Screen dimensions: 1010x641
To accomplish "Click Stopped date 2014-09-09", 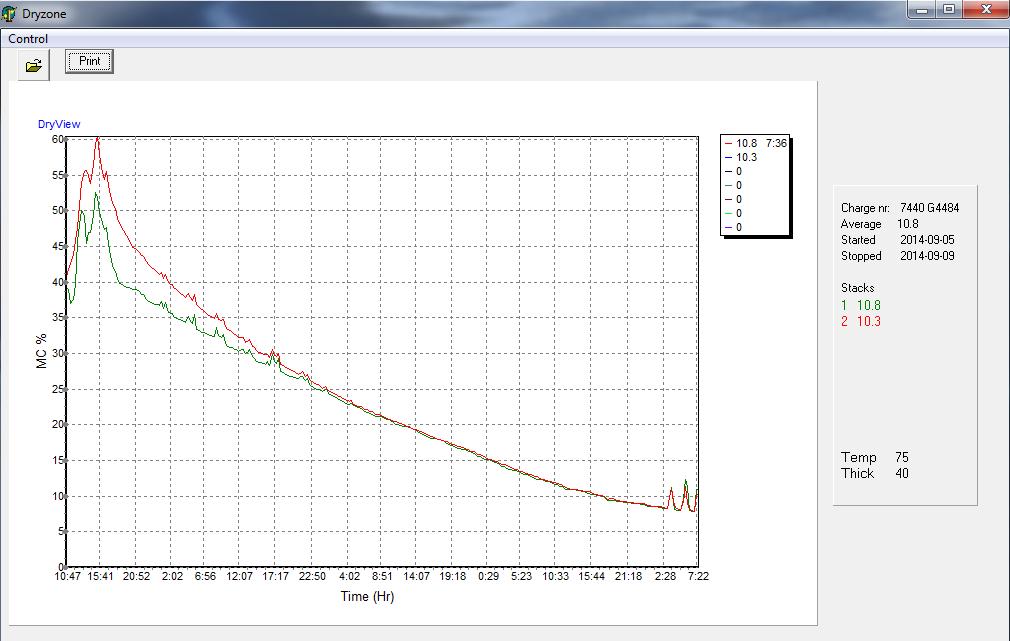I will 927,256.
